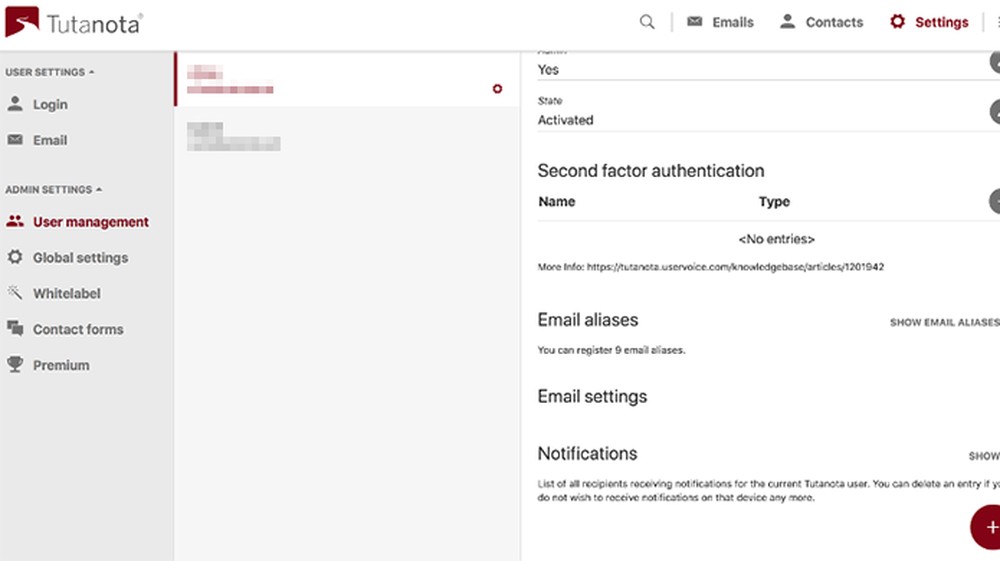
Task: Click the State Activated field
Action: point(760,119)
